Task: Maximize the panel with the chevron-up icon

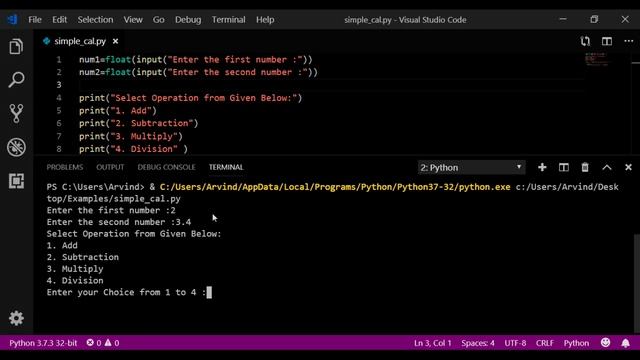Action: pos(607,167)
